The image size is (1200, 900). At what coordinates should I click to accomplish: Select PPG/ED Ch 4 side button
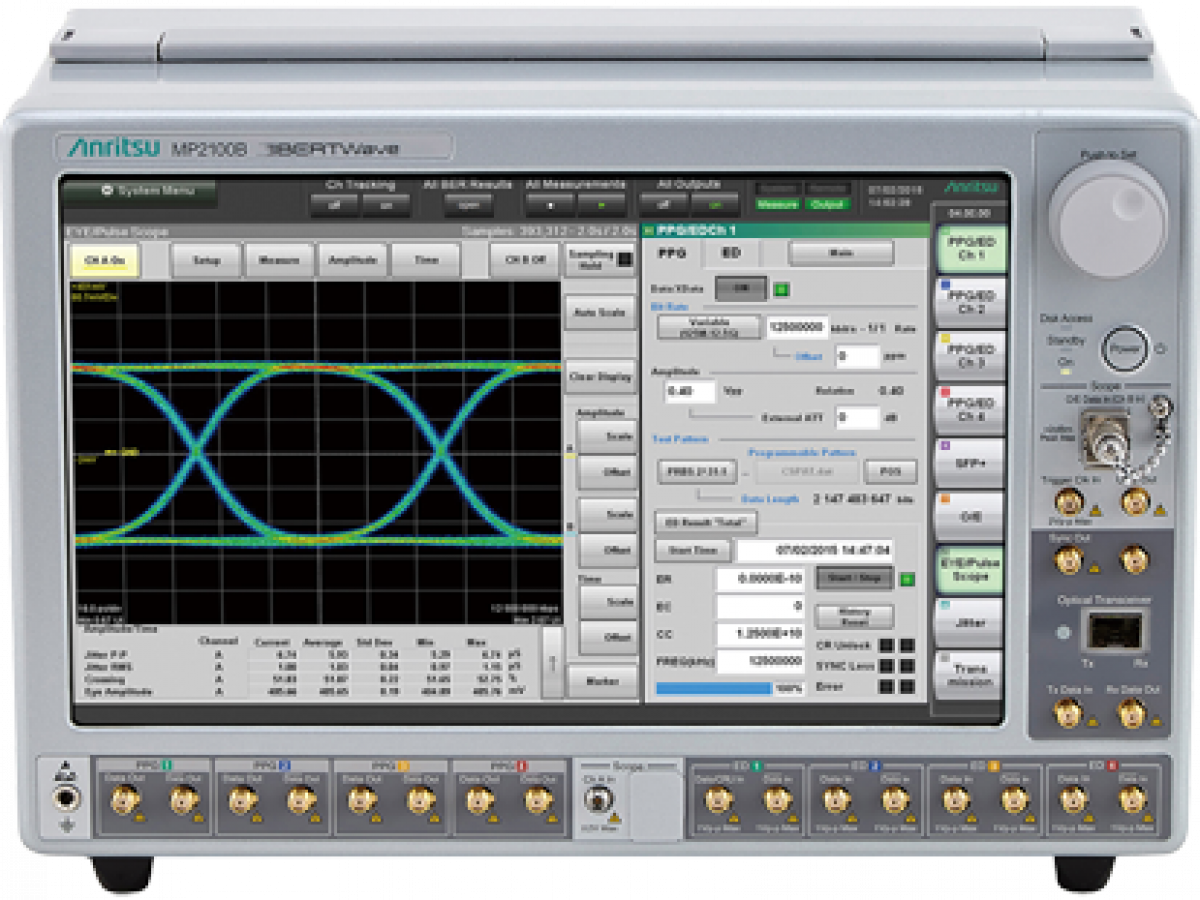[x=969, y=410]
